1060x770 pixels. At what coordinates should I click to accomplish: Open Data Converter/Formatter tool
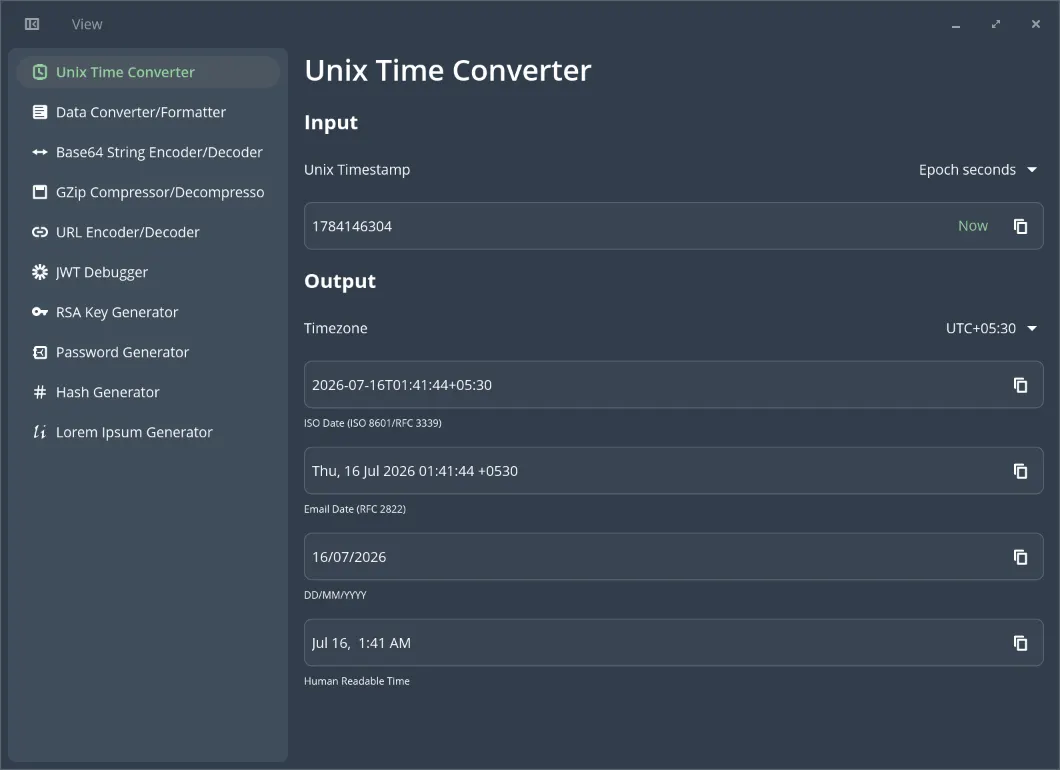[x=148, y=112]
